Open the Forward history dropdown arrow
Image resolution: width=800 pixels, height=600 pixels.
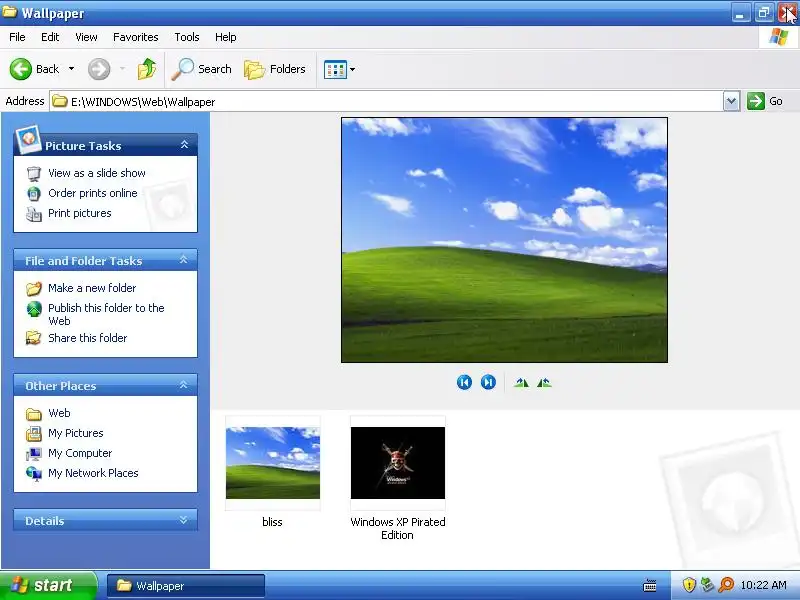[x=122, y=69]
